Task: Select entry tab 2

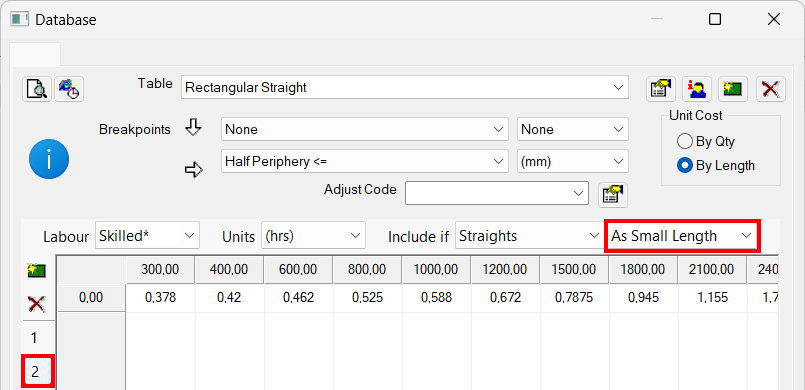Action: click(37, 371)
